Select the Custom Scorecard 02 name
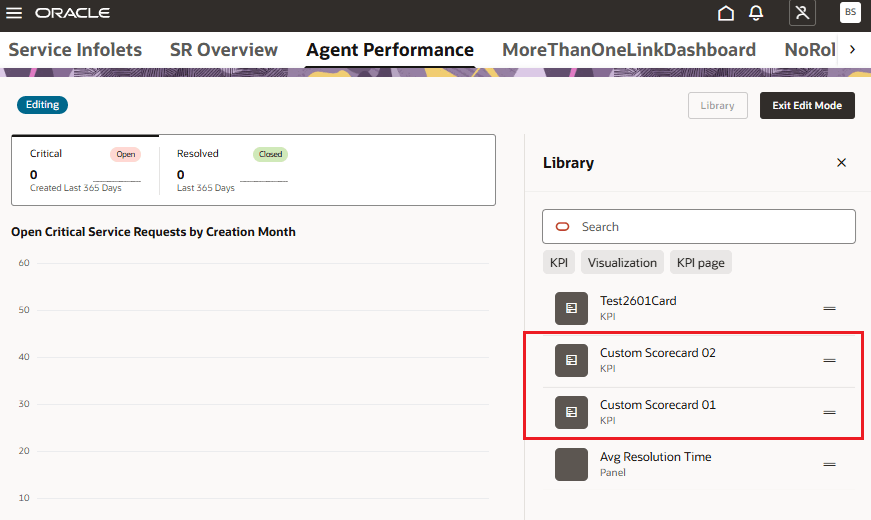Viewport: 871px width, 520px height. click(658, 353)
